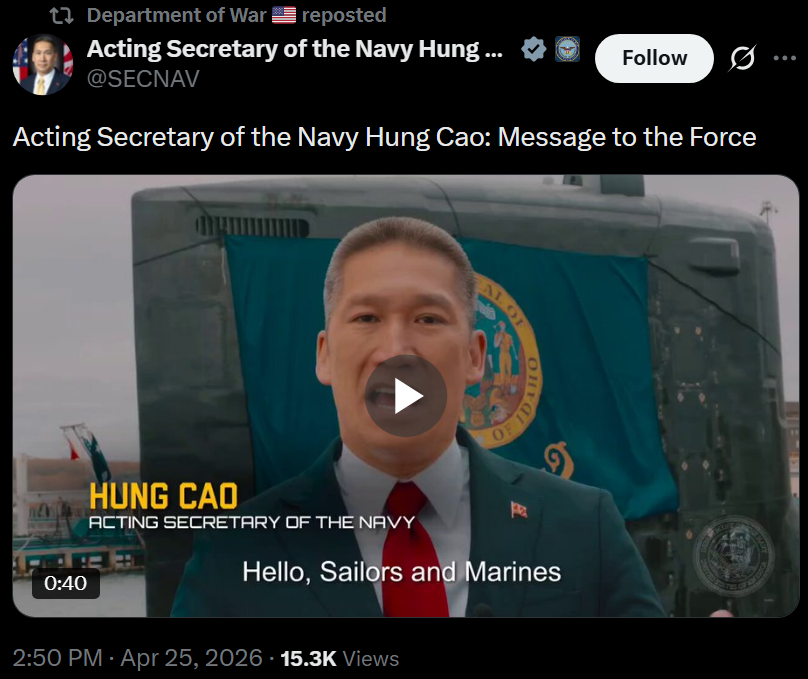Click the 2:50 PM · Apr 25, 2026 timestamp
The width and height of the screenshot is (808, 679).
[138, 658]
